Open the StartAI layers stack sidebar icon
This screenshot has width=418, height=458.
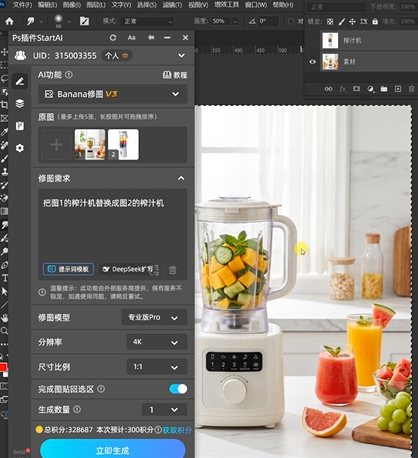click(x=20, y=104)
